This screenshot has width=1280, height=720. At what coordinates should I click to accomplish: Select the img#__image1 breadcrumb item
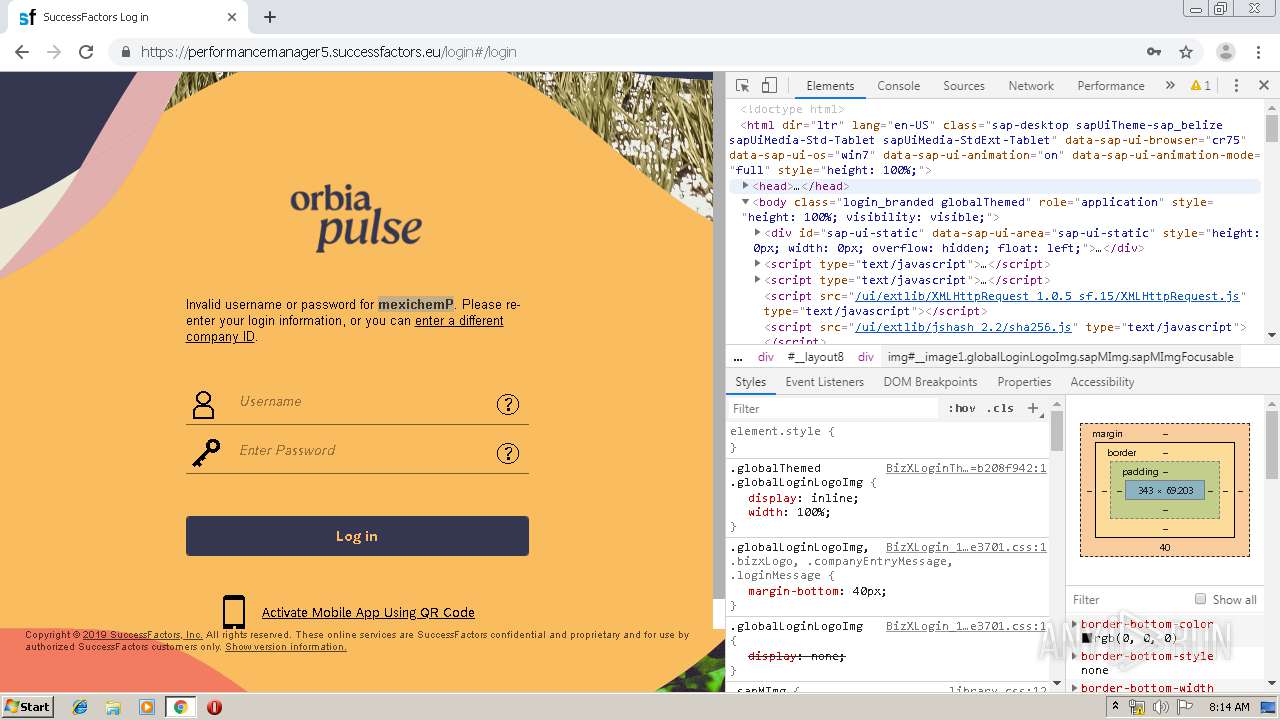tap(1060, 357)
